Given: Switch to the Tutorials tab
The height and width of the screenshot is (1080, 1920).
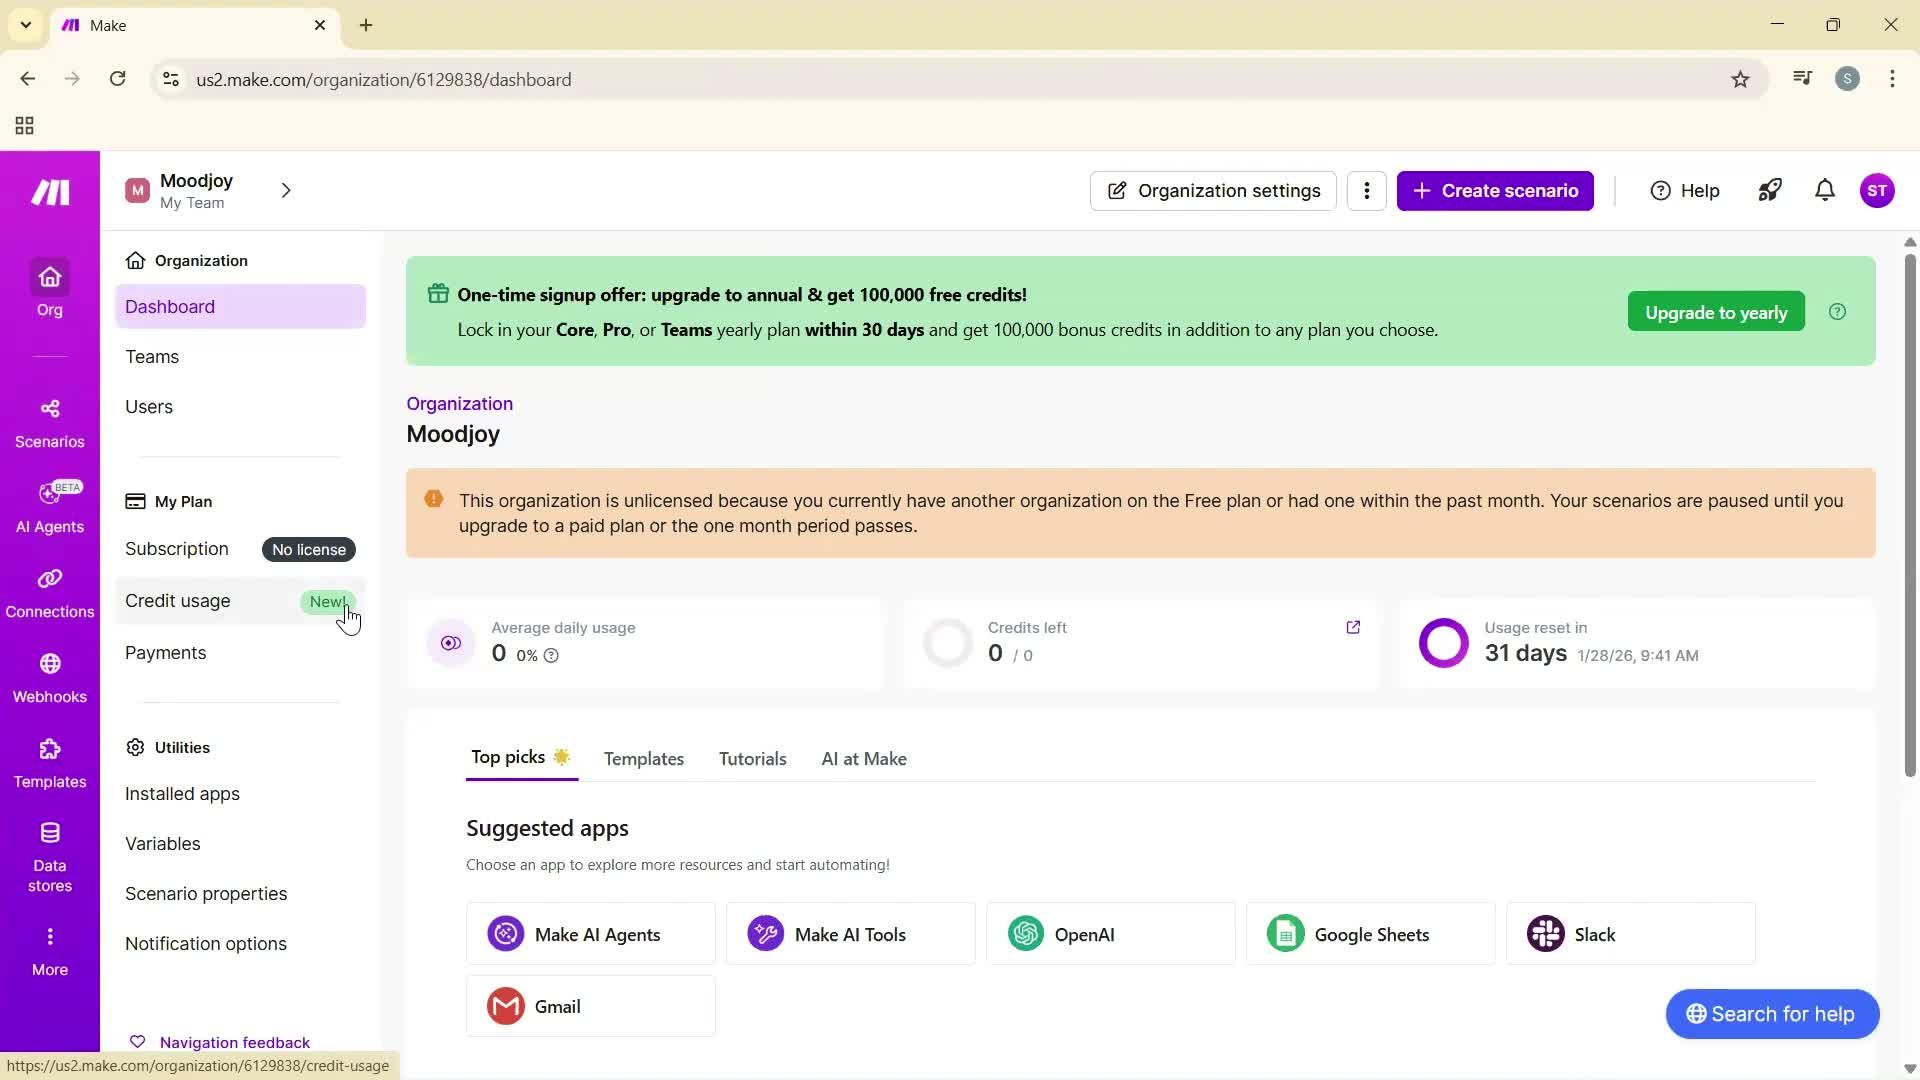Looking at the screenshot, I should coord(752,758).
